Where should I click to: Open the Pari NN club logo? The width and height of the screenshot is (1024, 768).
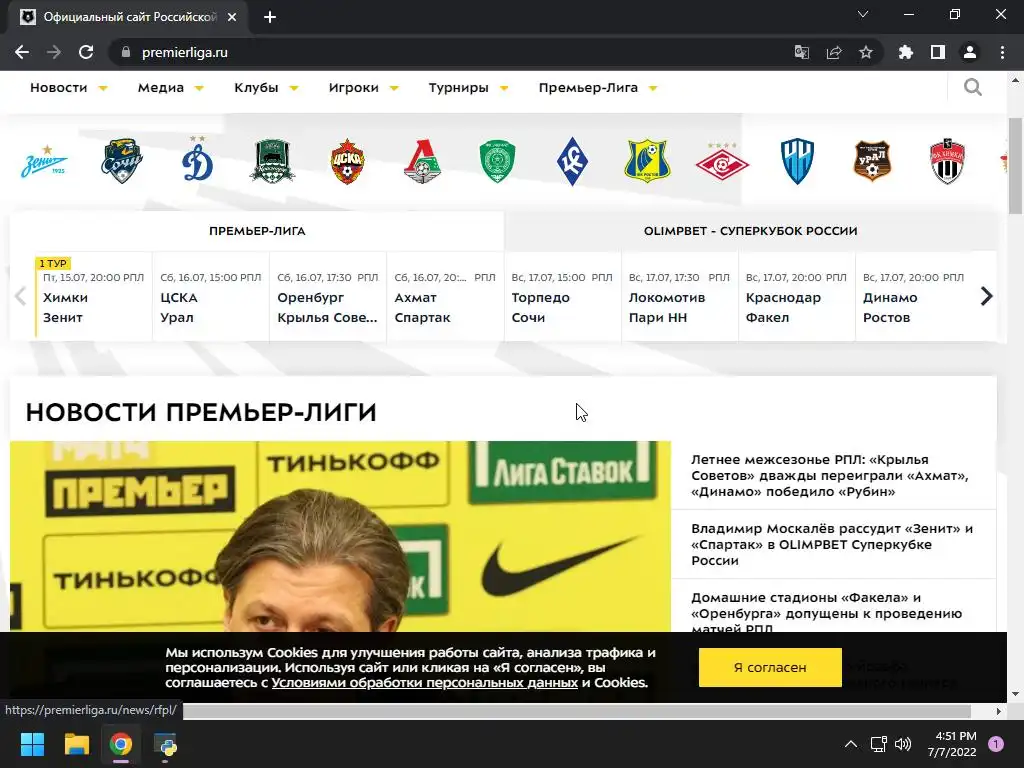click(797, 161)
